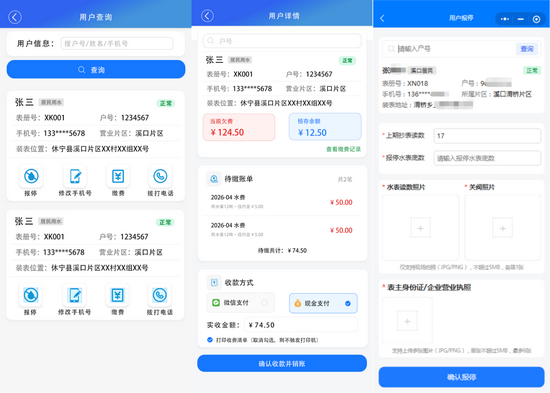Close the mini-program with the target icon
The image size is (550, 393).
[536, 19]
